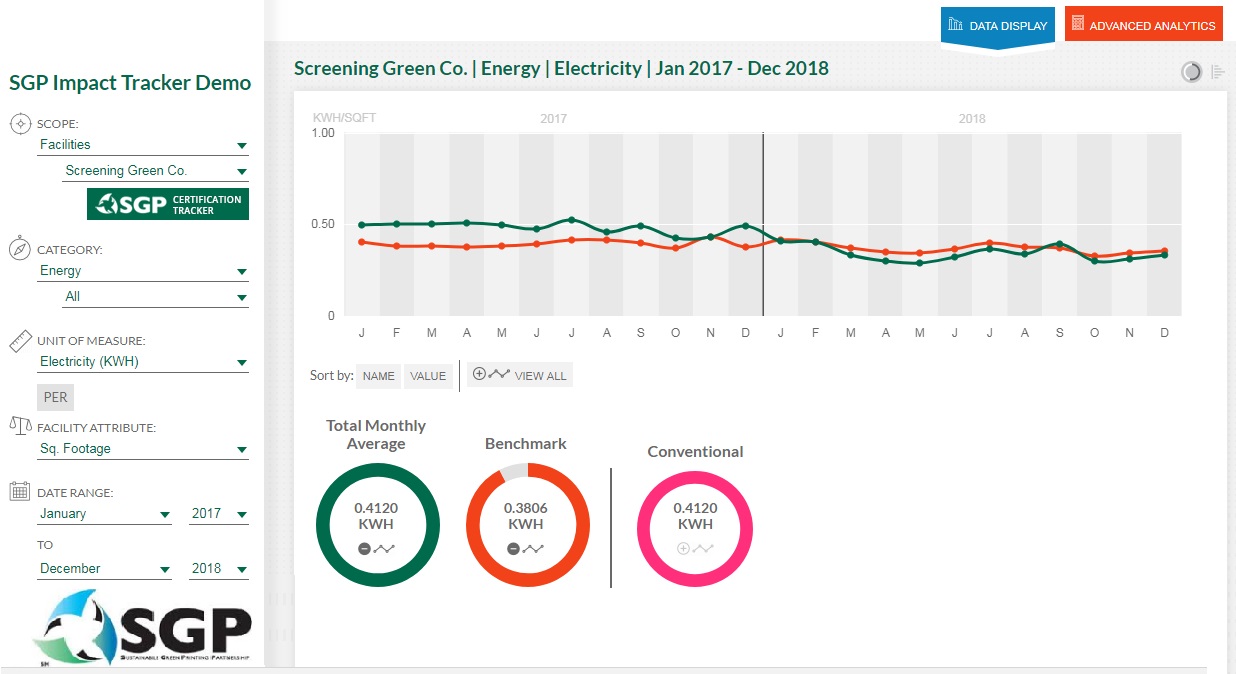Click the green line's May 2018 low point
The height and width of the screenshot is (674, 1236).
(x=920, y=263)
